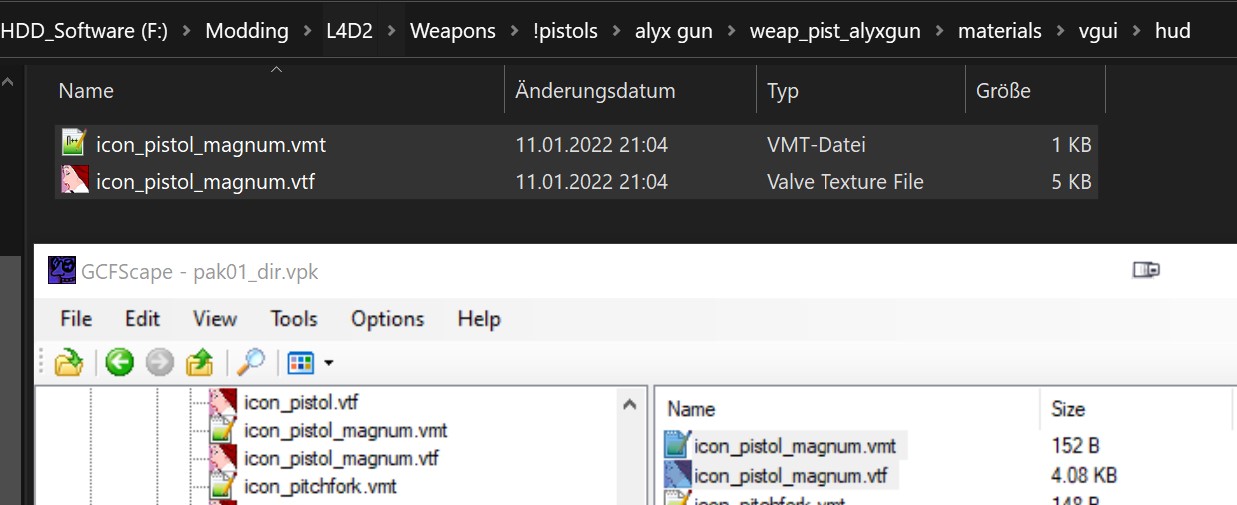Click the Views toolbar icon in GCFScape
Screen dimensions: 1237x505
[301, 362]
